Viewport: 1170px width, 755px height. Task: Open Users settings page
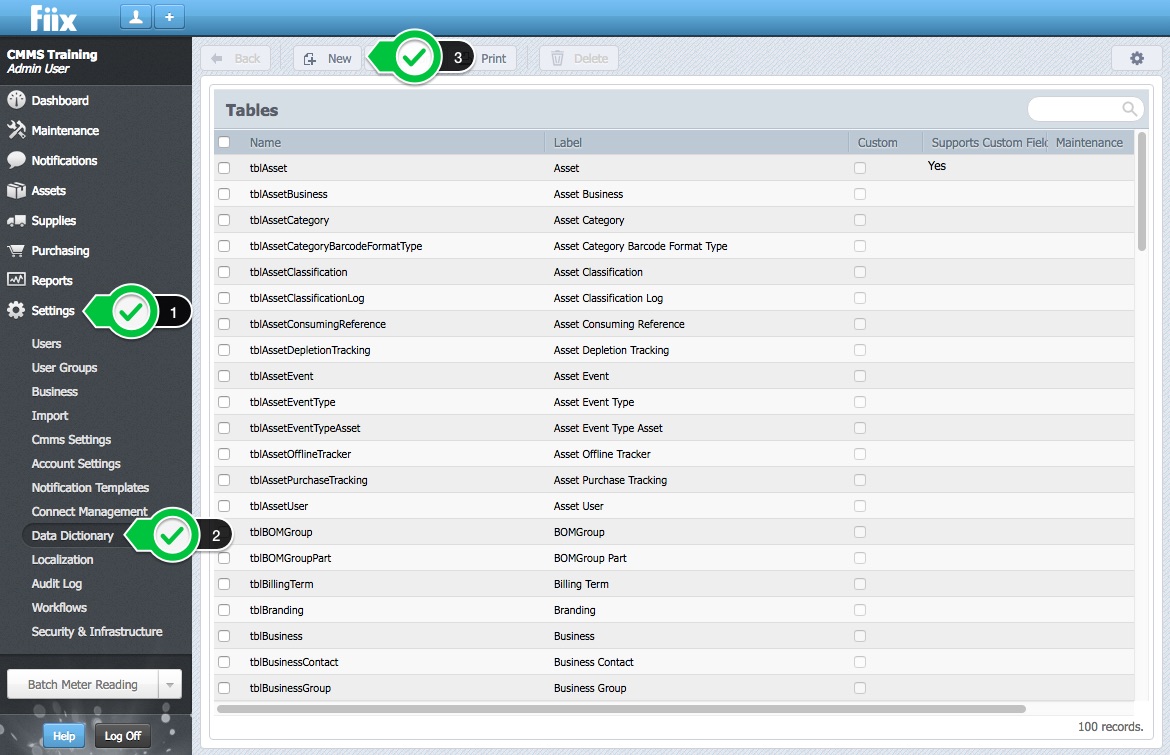46,343
